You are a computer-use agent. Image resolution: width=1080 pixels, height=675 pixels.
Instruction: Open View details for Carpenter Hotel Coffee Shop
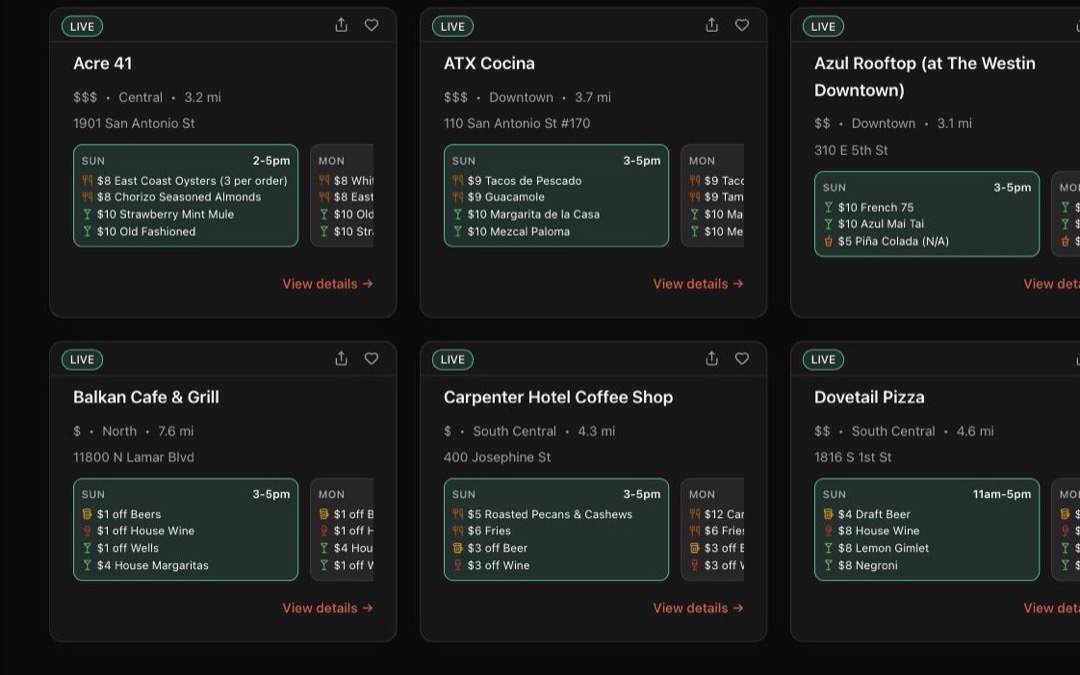click(698, 608)
